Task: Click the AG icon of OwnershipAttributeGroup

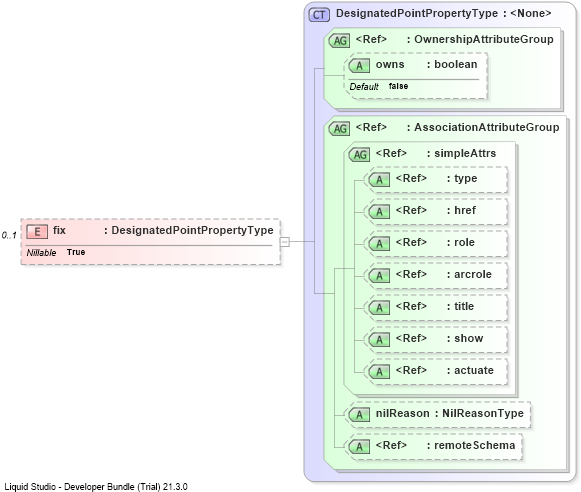Action: [340, 40]
